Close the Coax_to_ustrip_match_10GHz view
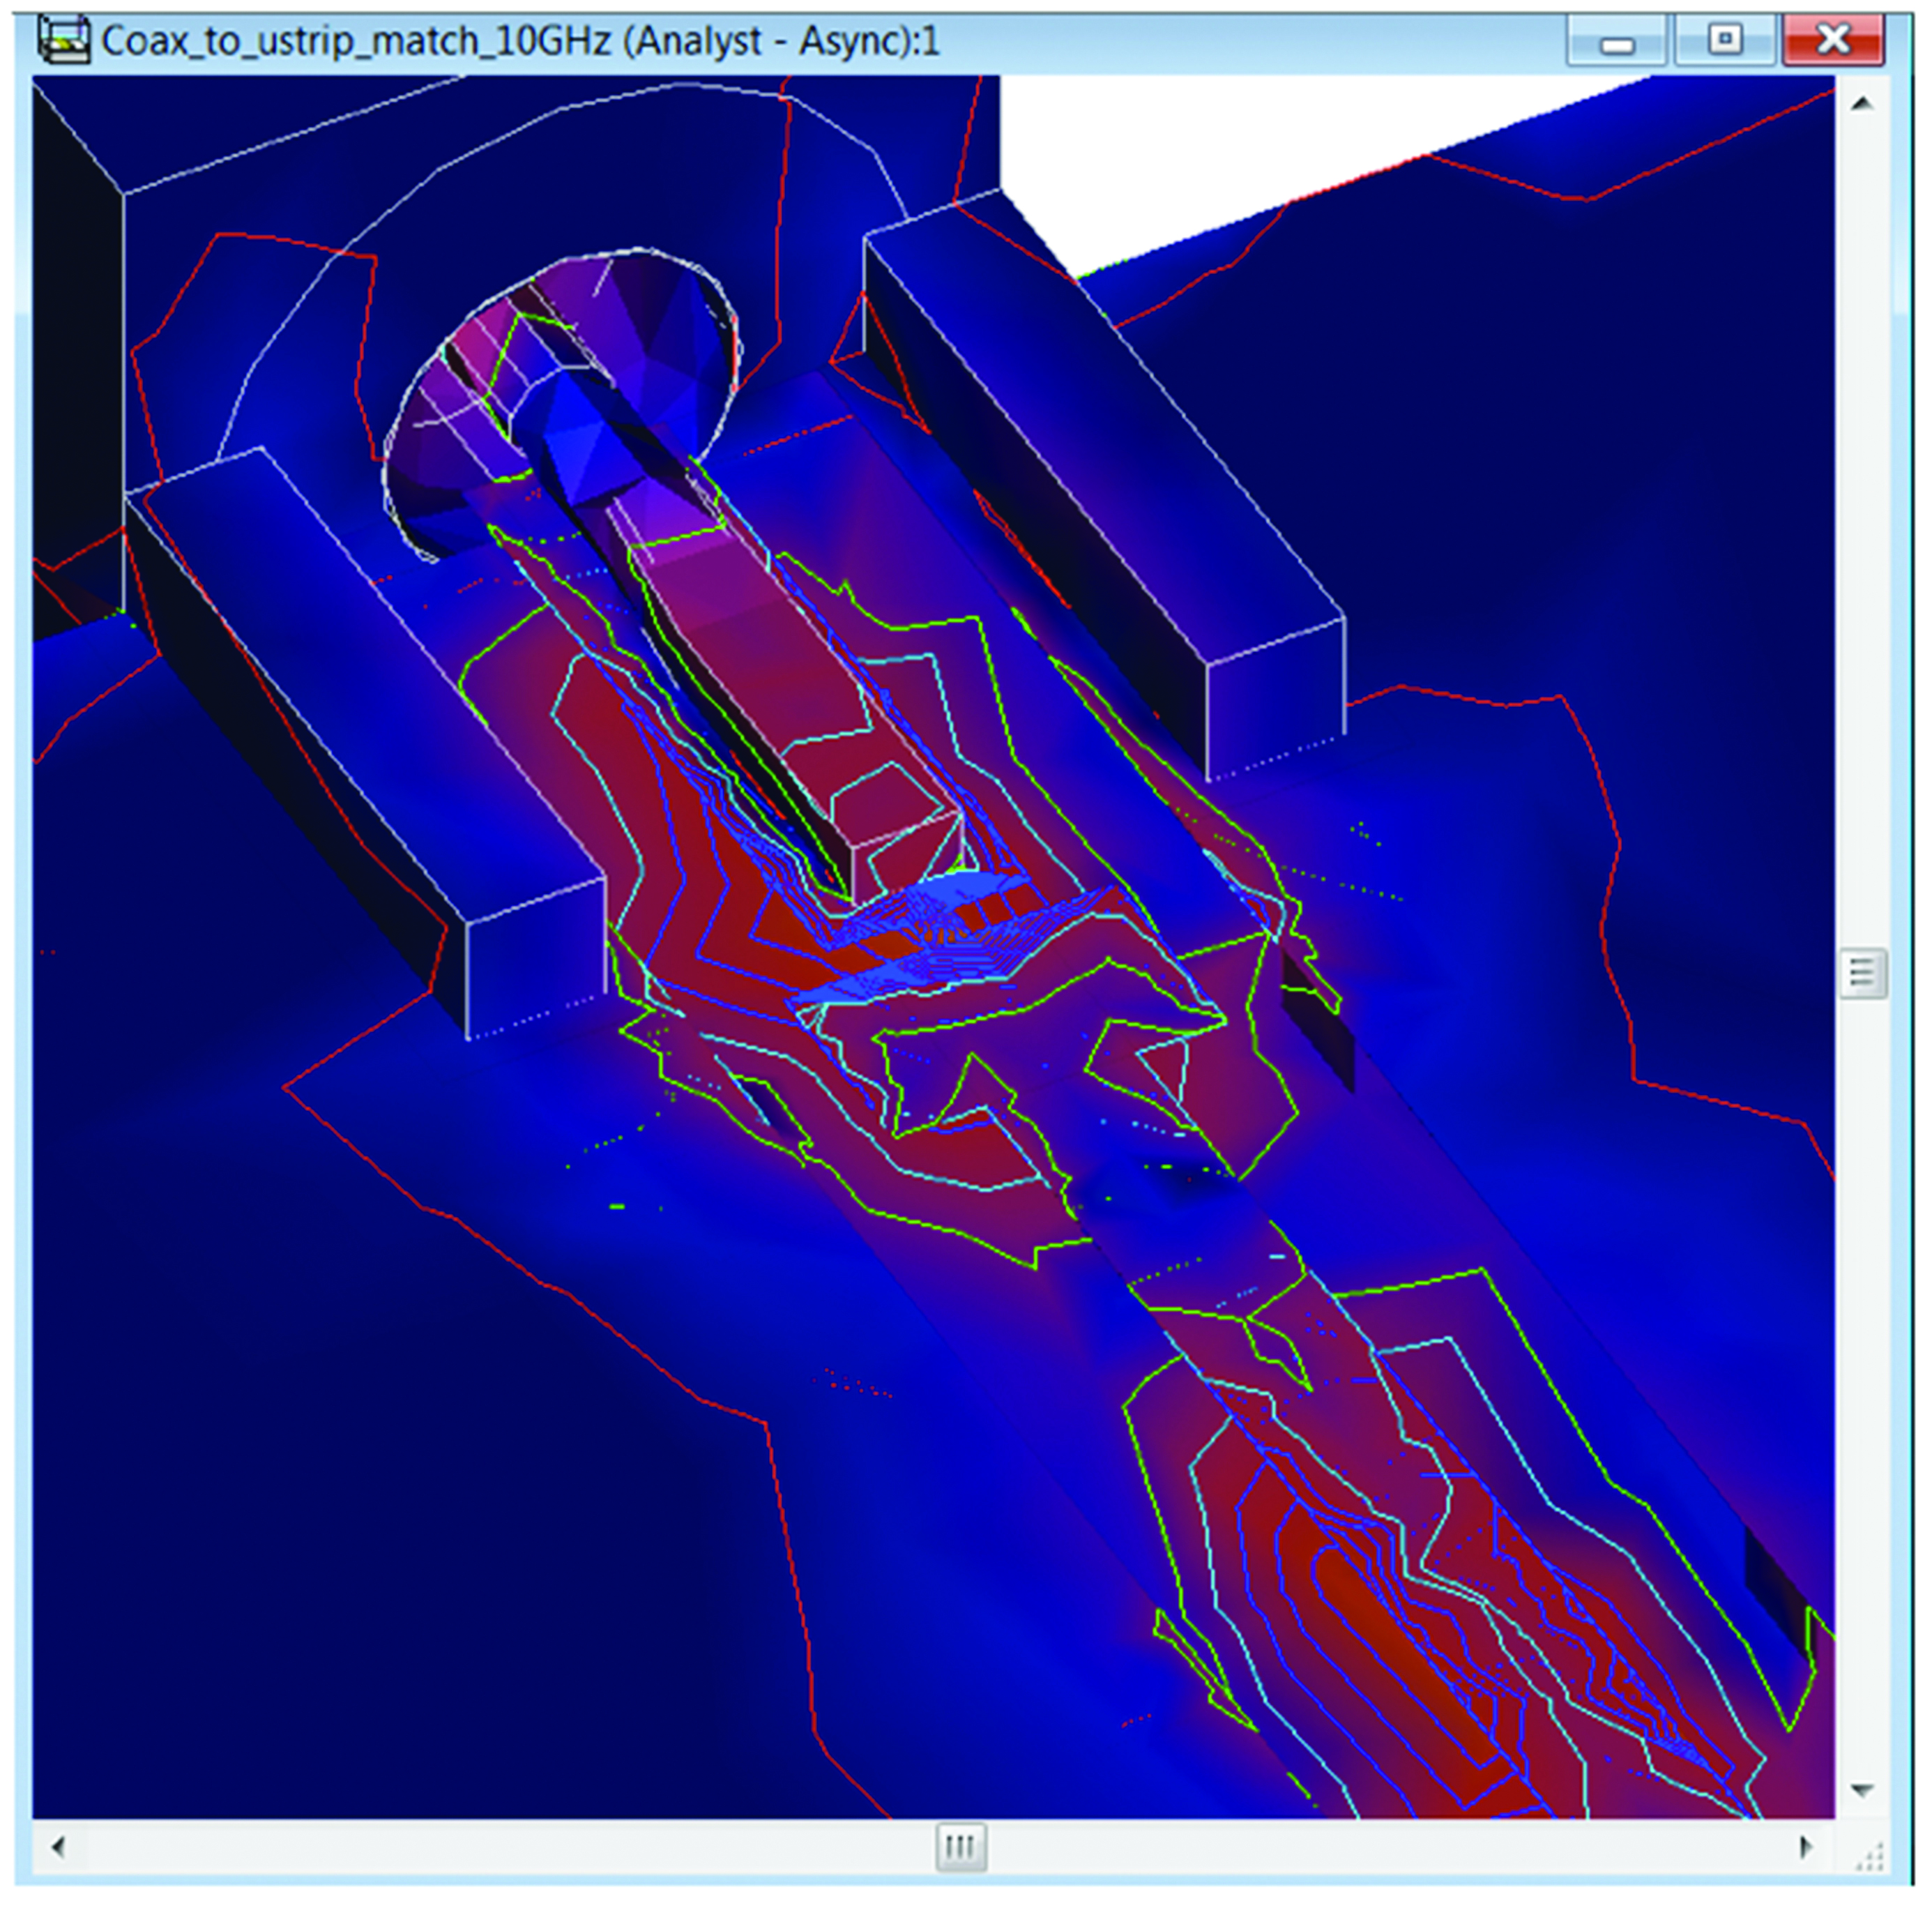The width and height of the screenshot is (1932, 1915). [1832, 40]
